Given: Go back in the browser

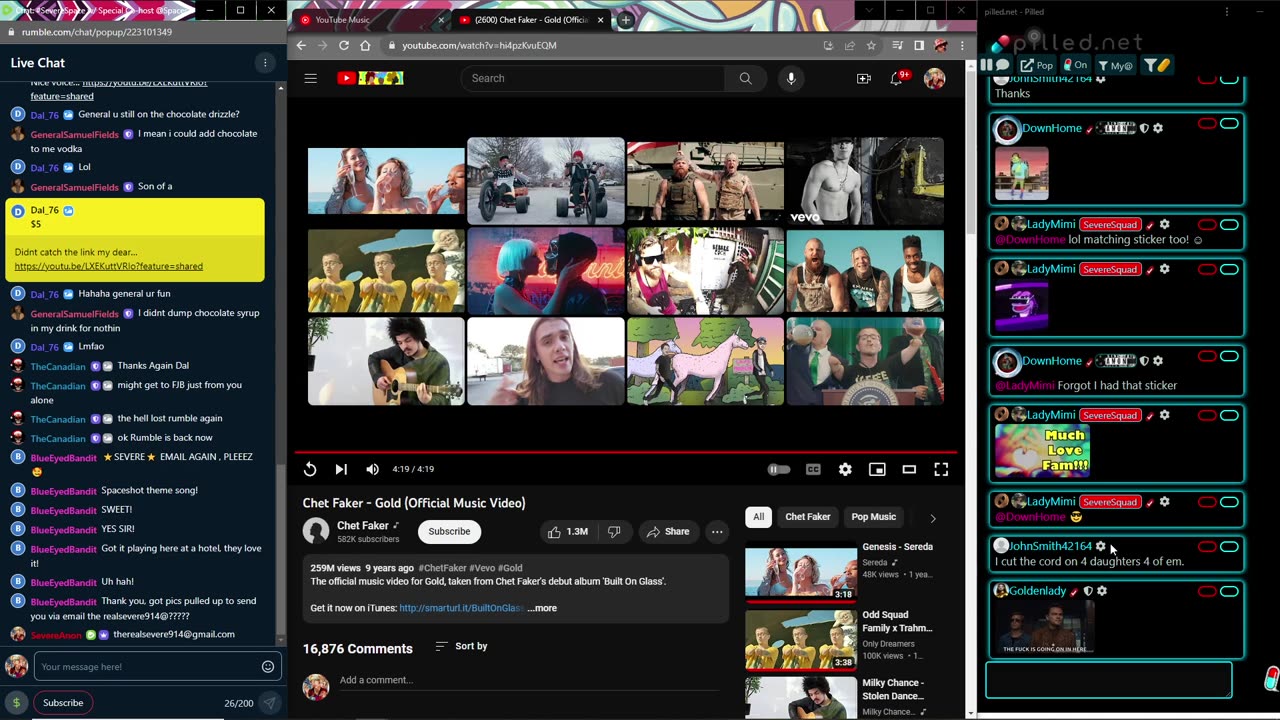Looking at the screenshot, I should 301,45.
